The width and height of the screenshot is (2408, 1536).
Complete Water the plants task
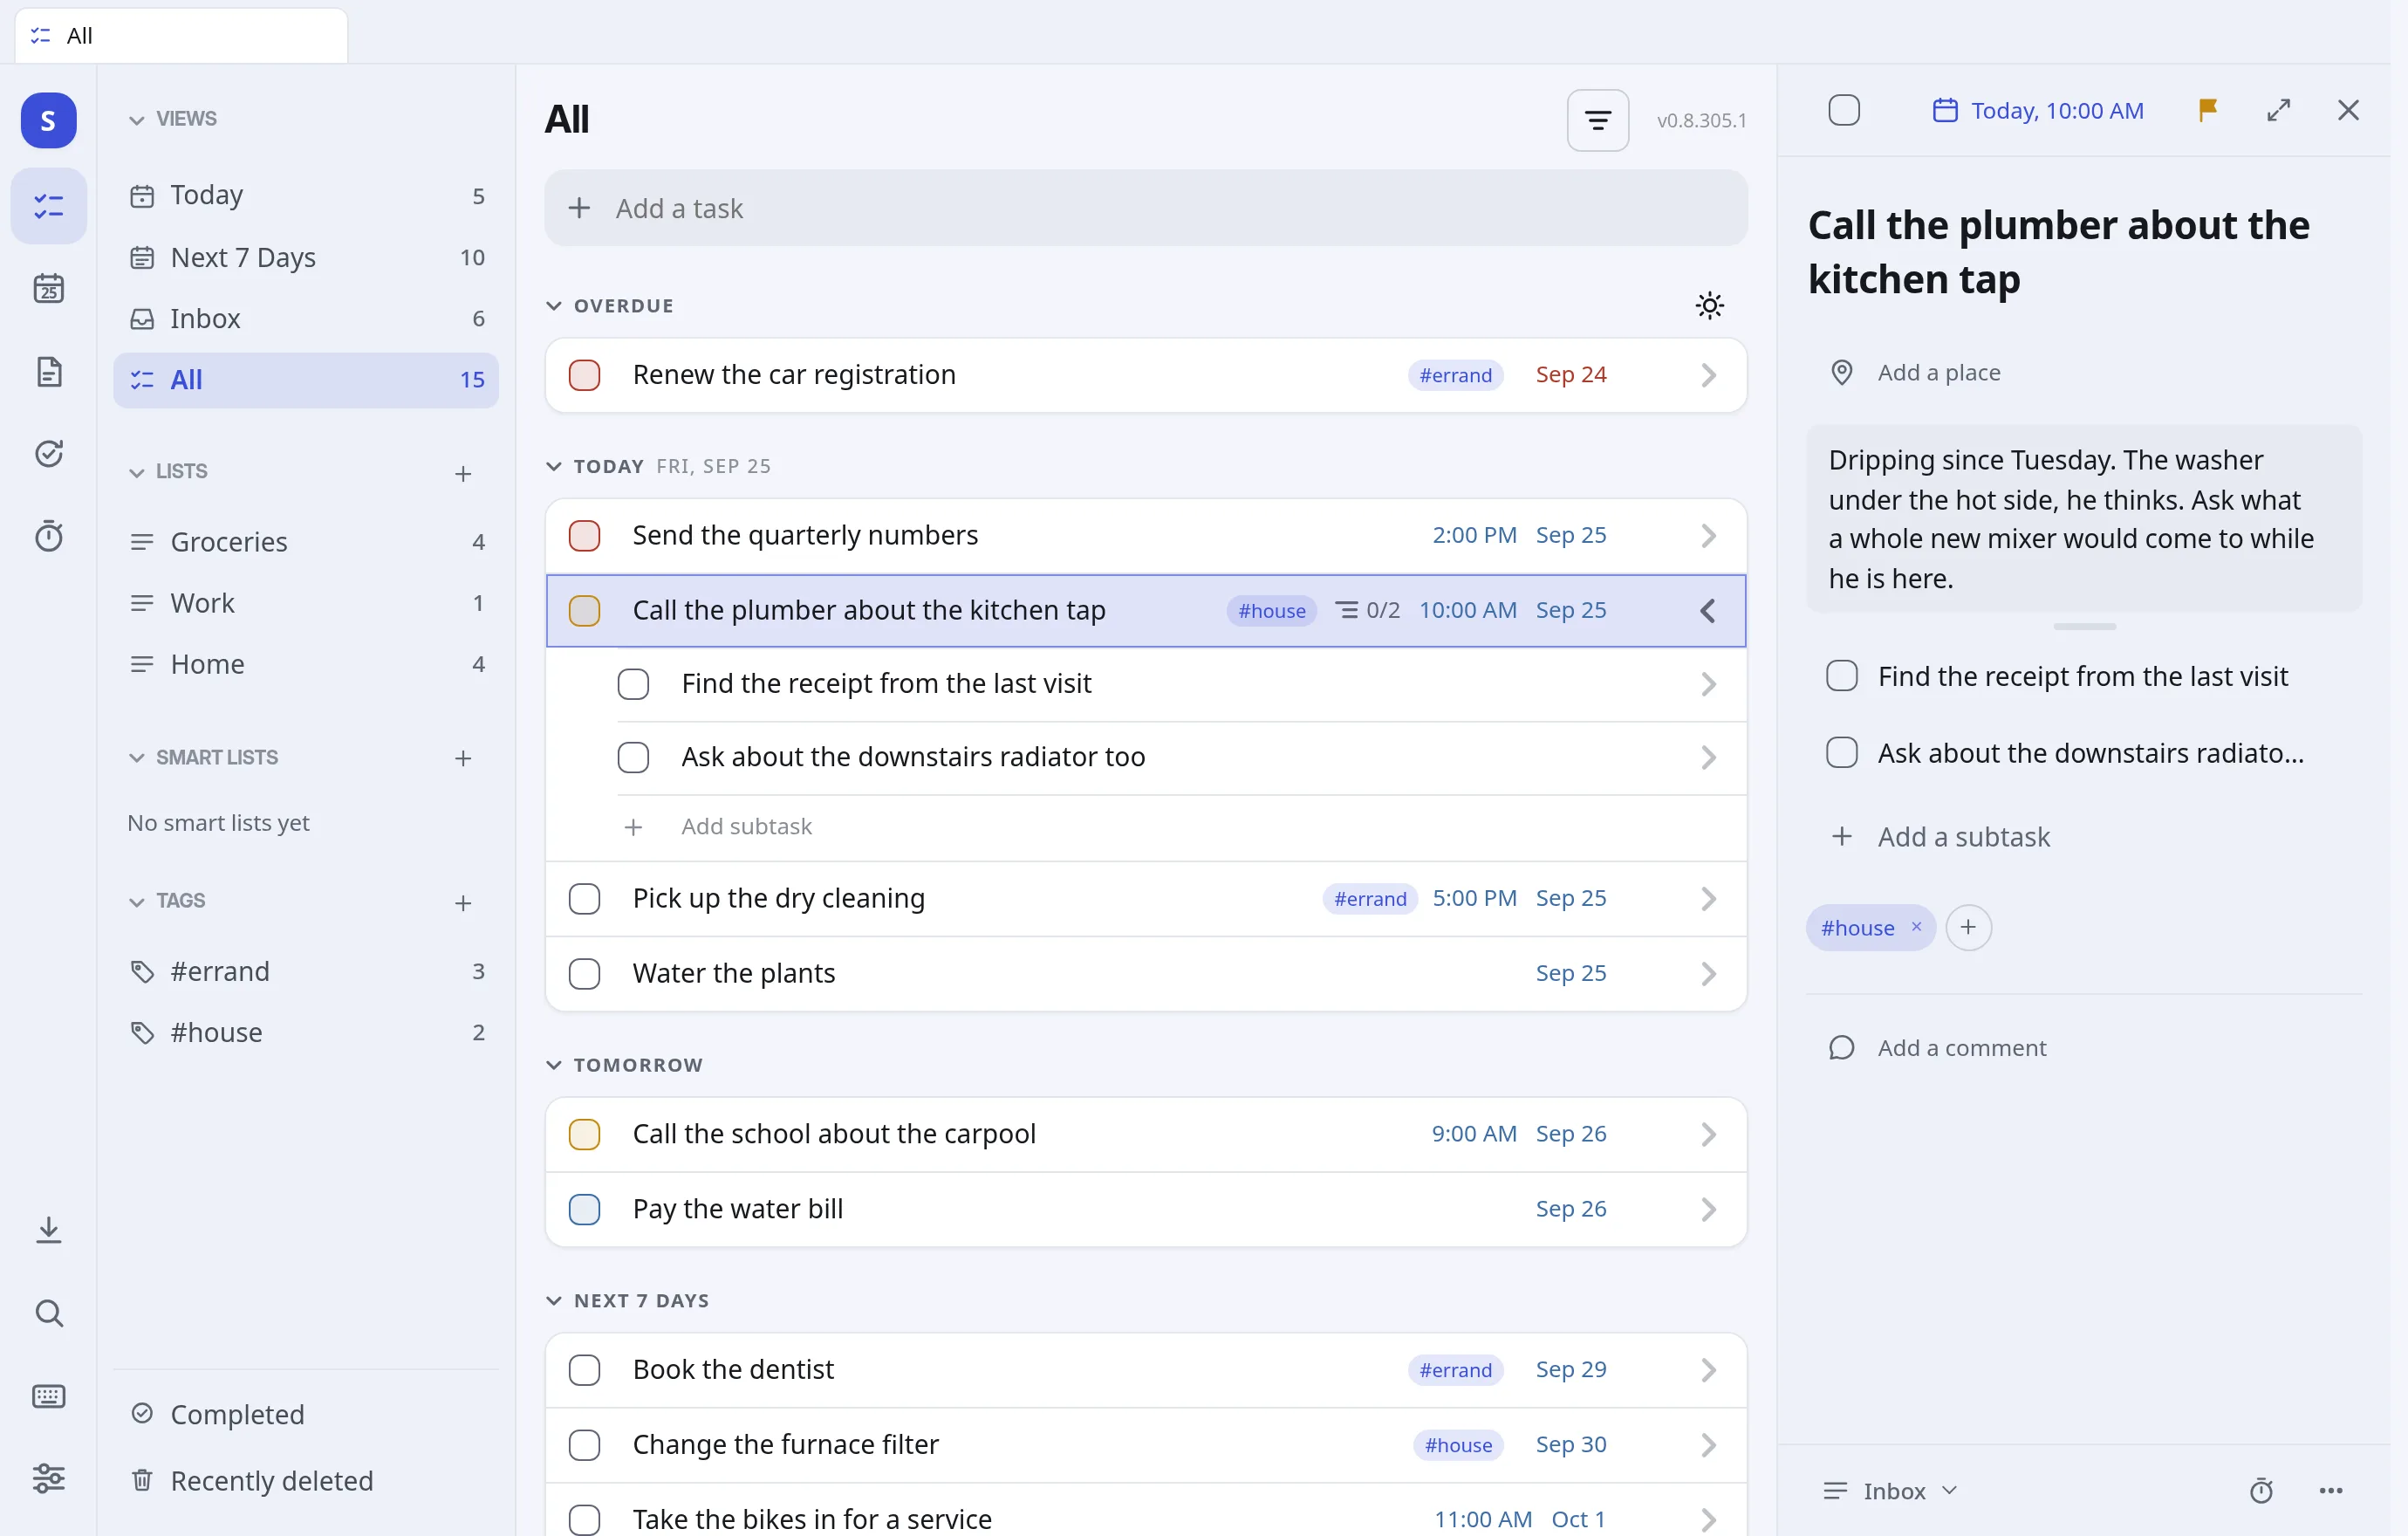point(584,973)
